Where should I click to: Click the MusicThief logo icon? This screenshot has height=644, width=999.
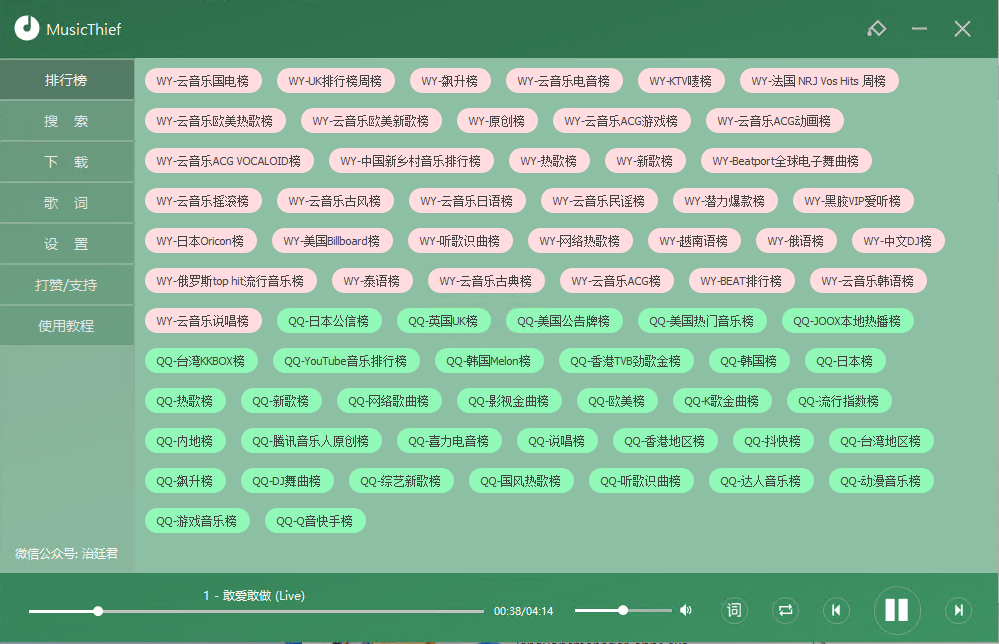coord(27,28)
